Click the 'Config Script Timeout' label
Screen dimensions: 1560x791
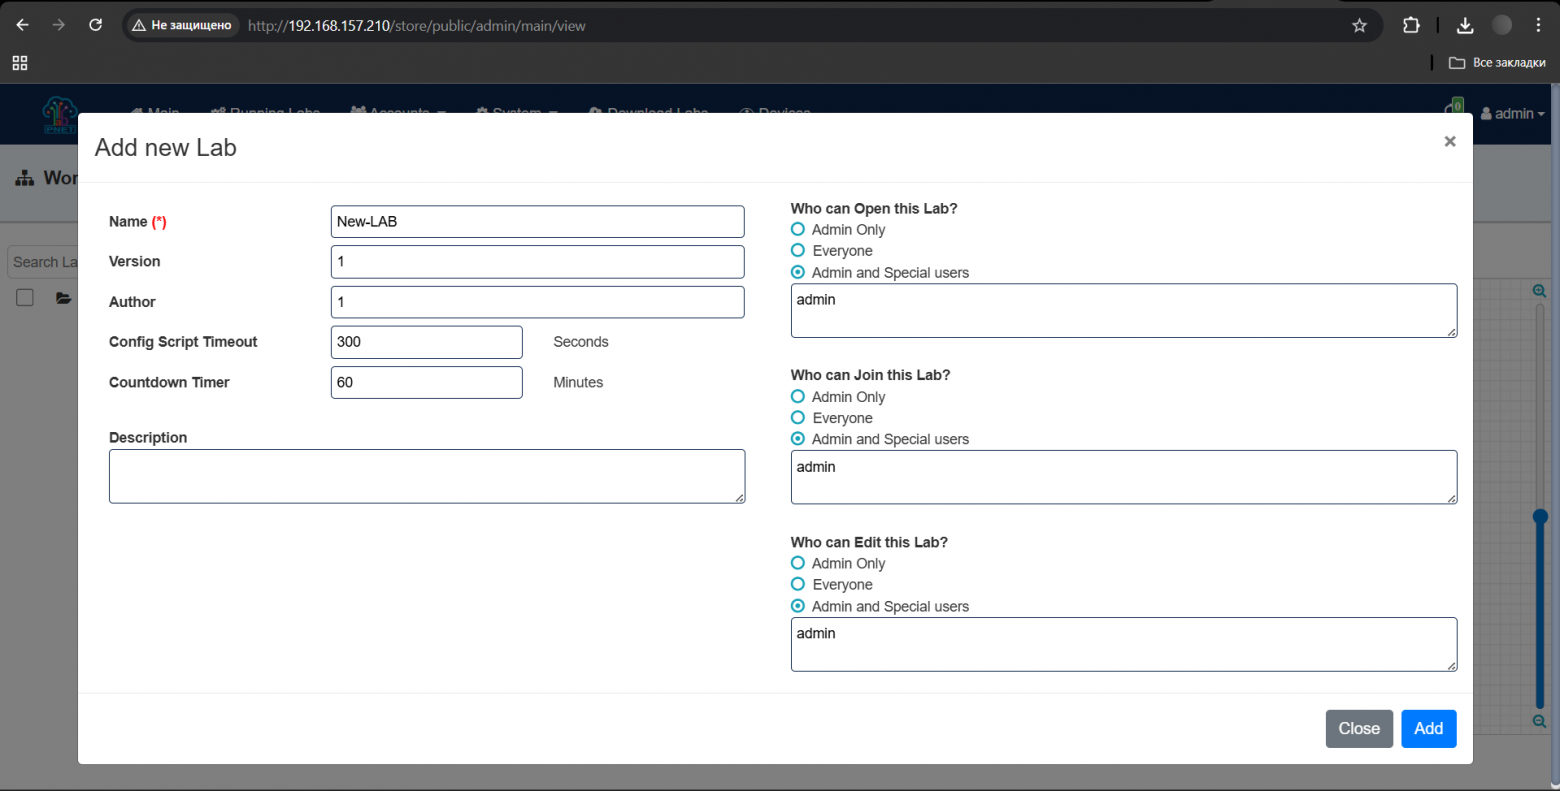(183, 342)
